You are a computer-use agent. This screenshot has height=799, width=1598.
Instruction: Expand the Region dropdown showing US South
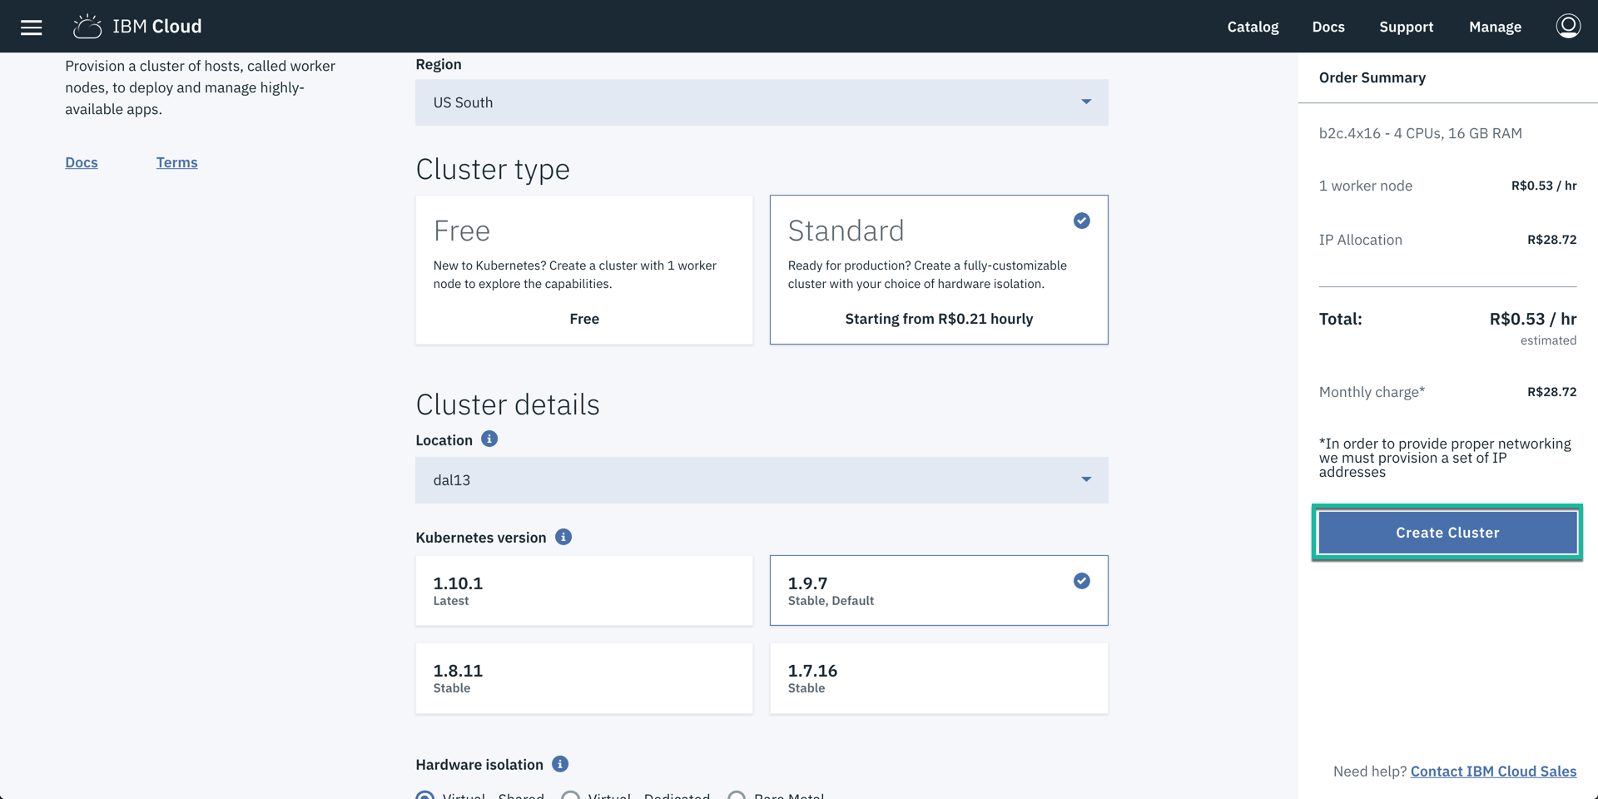(x=761, y=102)
